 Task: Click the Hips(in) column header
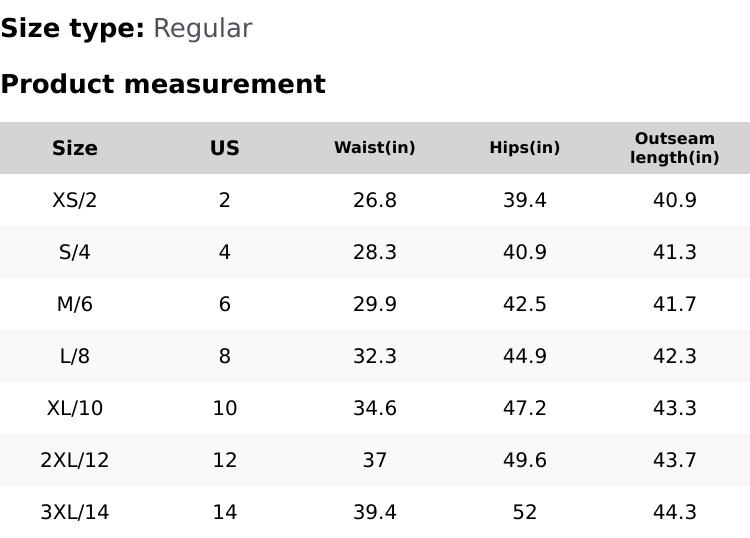[x=525, y=148]
